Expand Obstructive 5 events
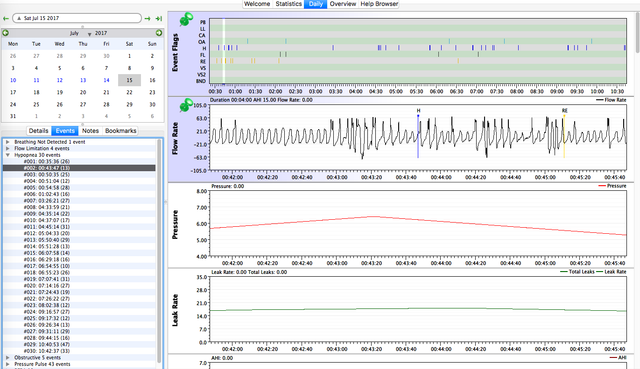 7,358
